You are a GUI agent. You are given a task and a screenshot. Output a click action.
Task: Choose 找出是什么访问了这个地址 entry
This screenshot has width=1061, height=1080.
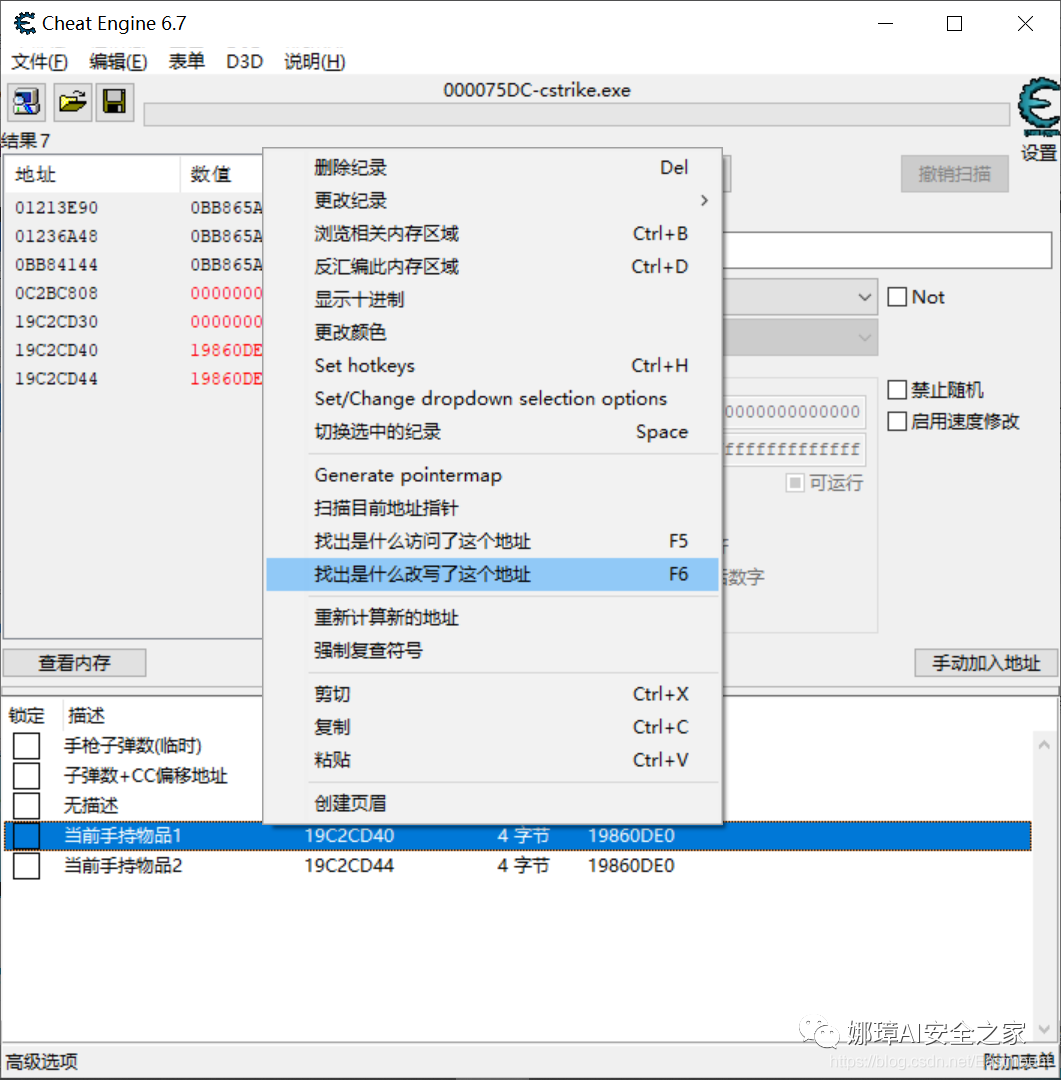(x=493, y=541)
